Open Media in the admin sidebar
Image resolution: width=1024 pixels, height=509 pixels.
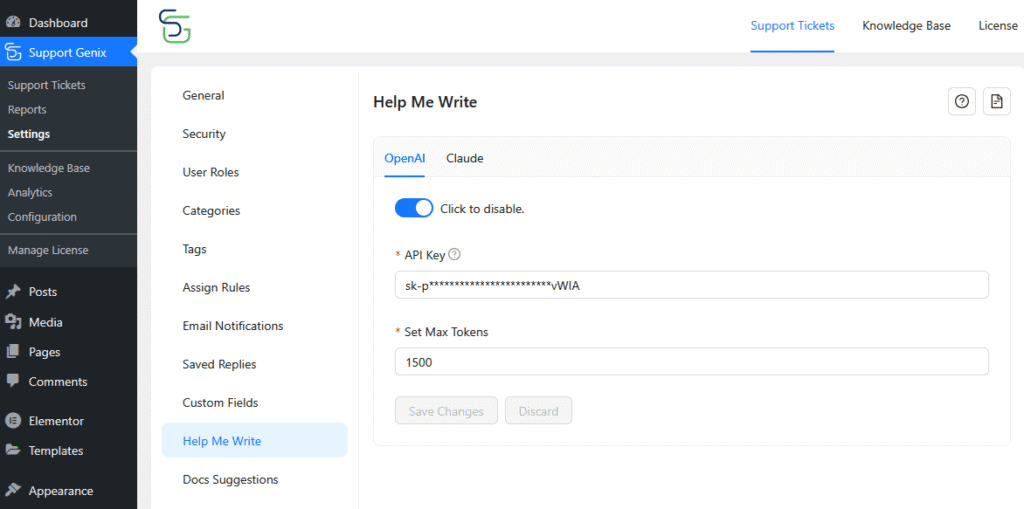(x=45, y=322)
